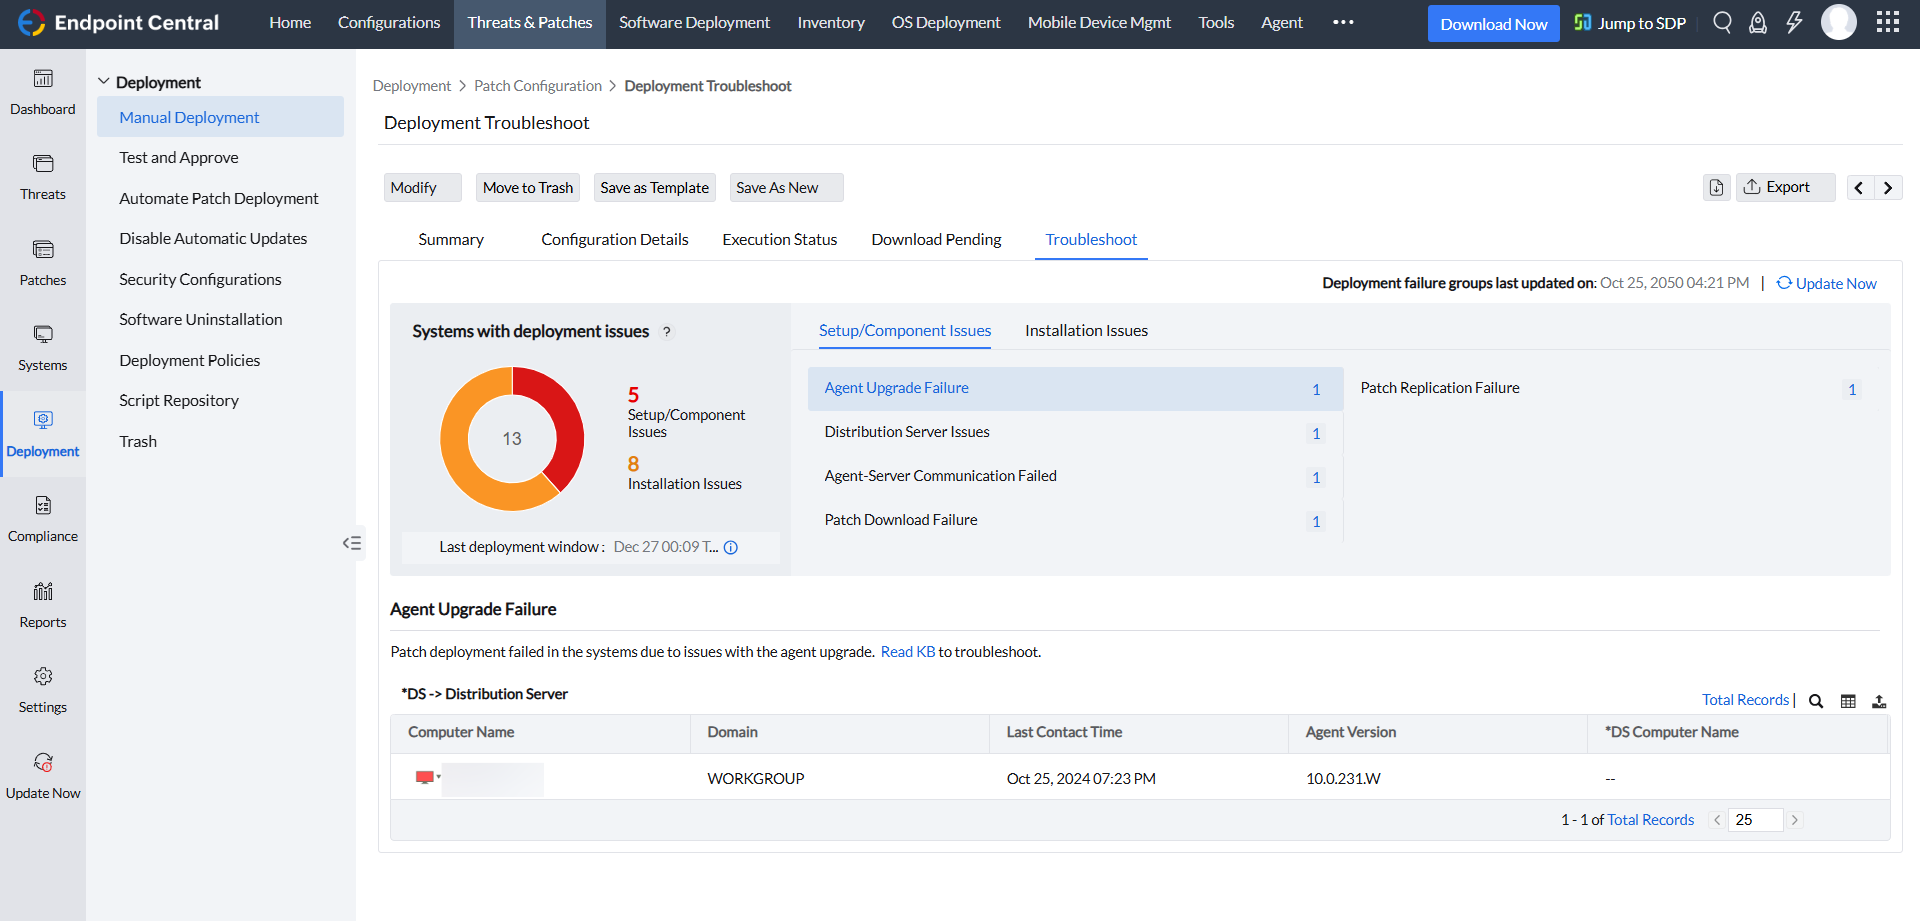
Task: Click the search icon above the failure table
Action: pos(1816,701)
